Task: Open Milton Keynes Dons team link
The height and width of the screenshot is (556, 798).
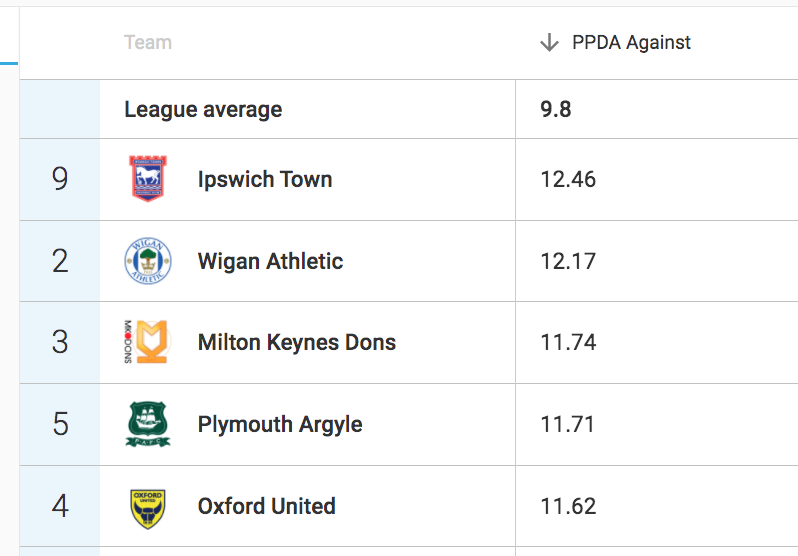Action: 297,343
